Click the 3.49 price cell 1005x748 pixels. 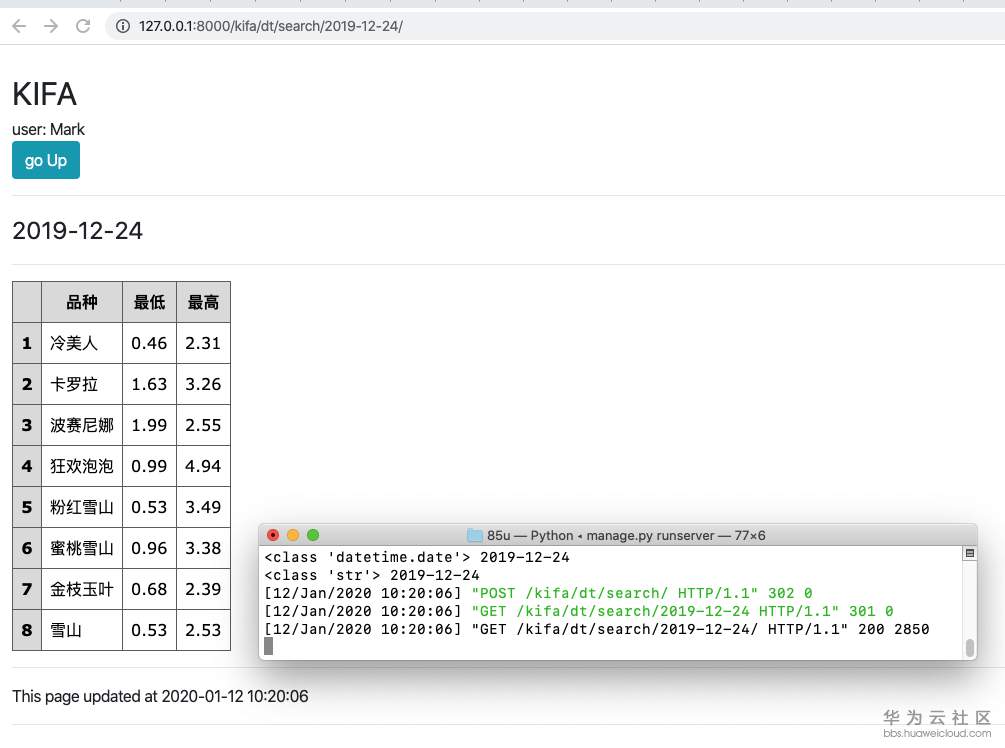(x=203, y=507)
